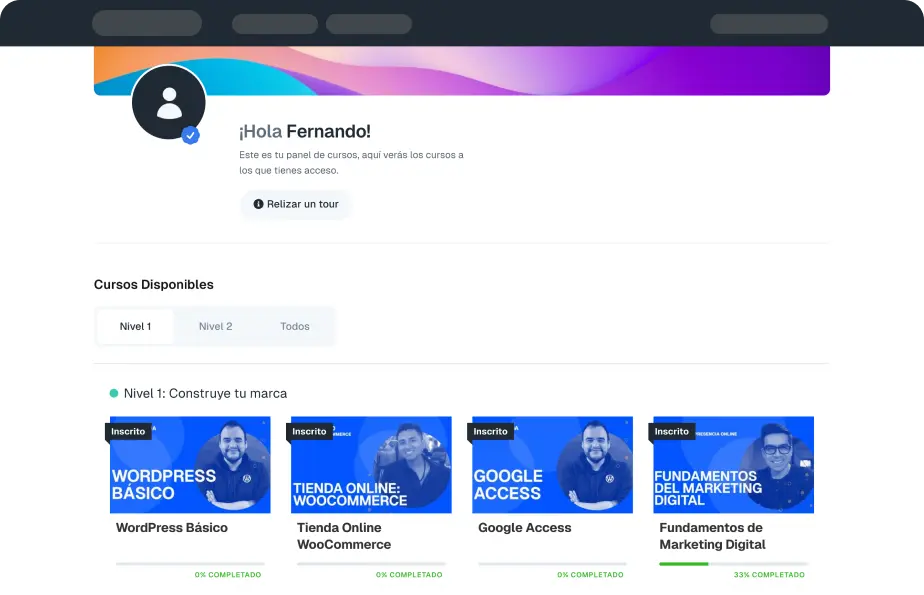Image resolution: width=924 pixels, height=595 pixels.
Task: Open the Google Access course title
Action: (x=524, y=528)
